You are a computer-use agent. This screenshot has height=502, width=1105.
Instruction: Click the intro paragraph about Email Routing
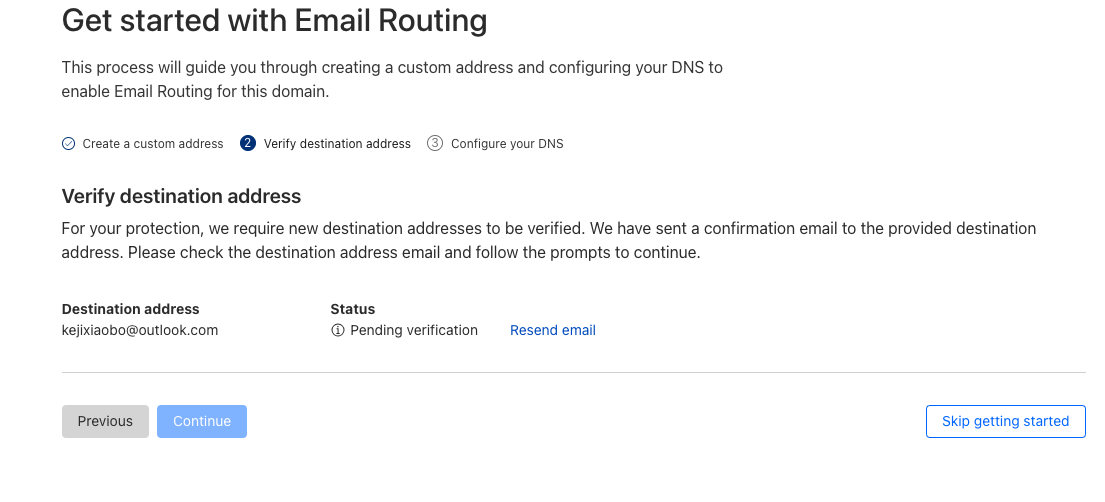[x=391, y=80]
